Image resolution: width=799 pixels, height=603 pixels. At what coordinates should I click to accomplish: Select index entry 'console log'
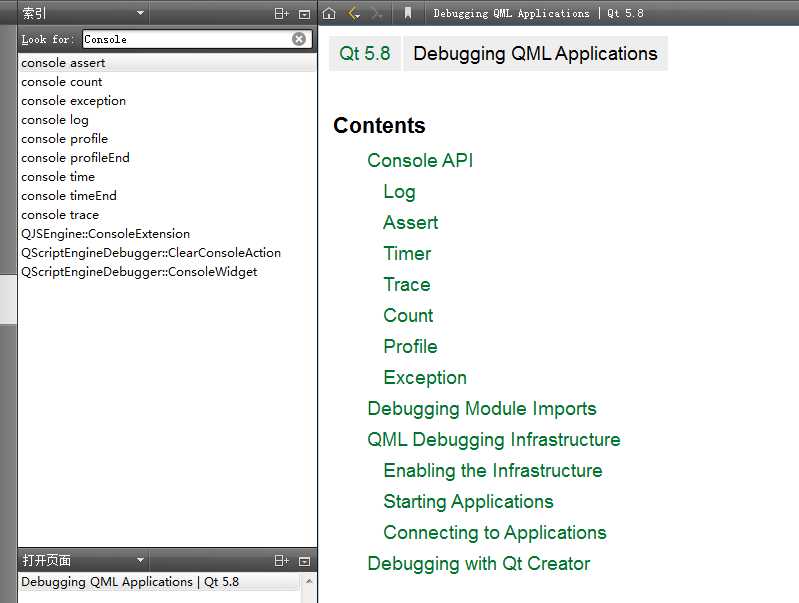[x=167, y=120]
